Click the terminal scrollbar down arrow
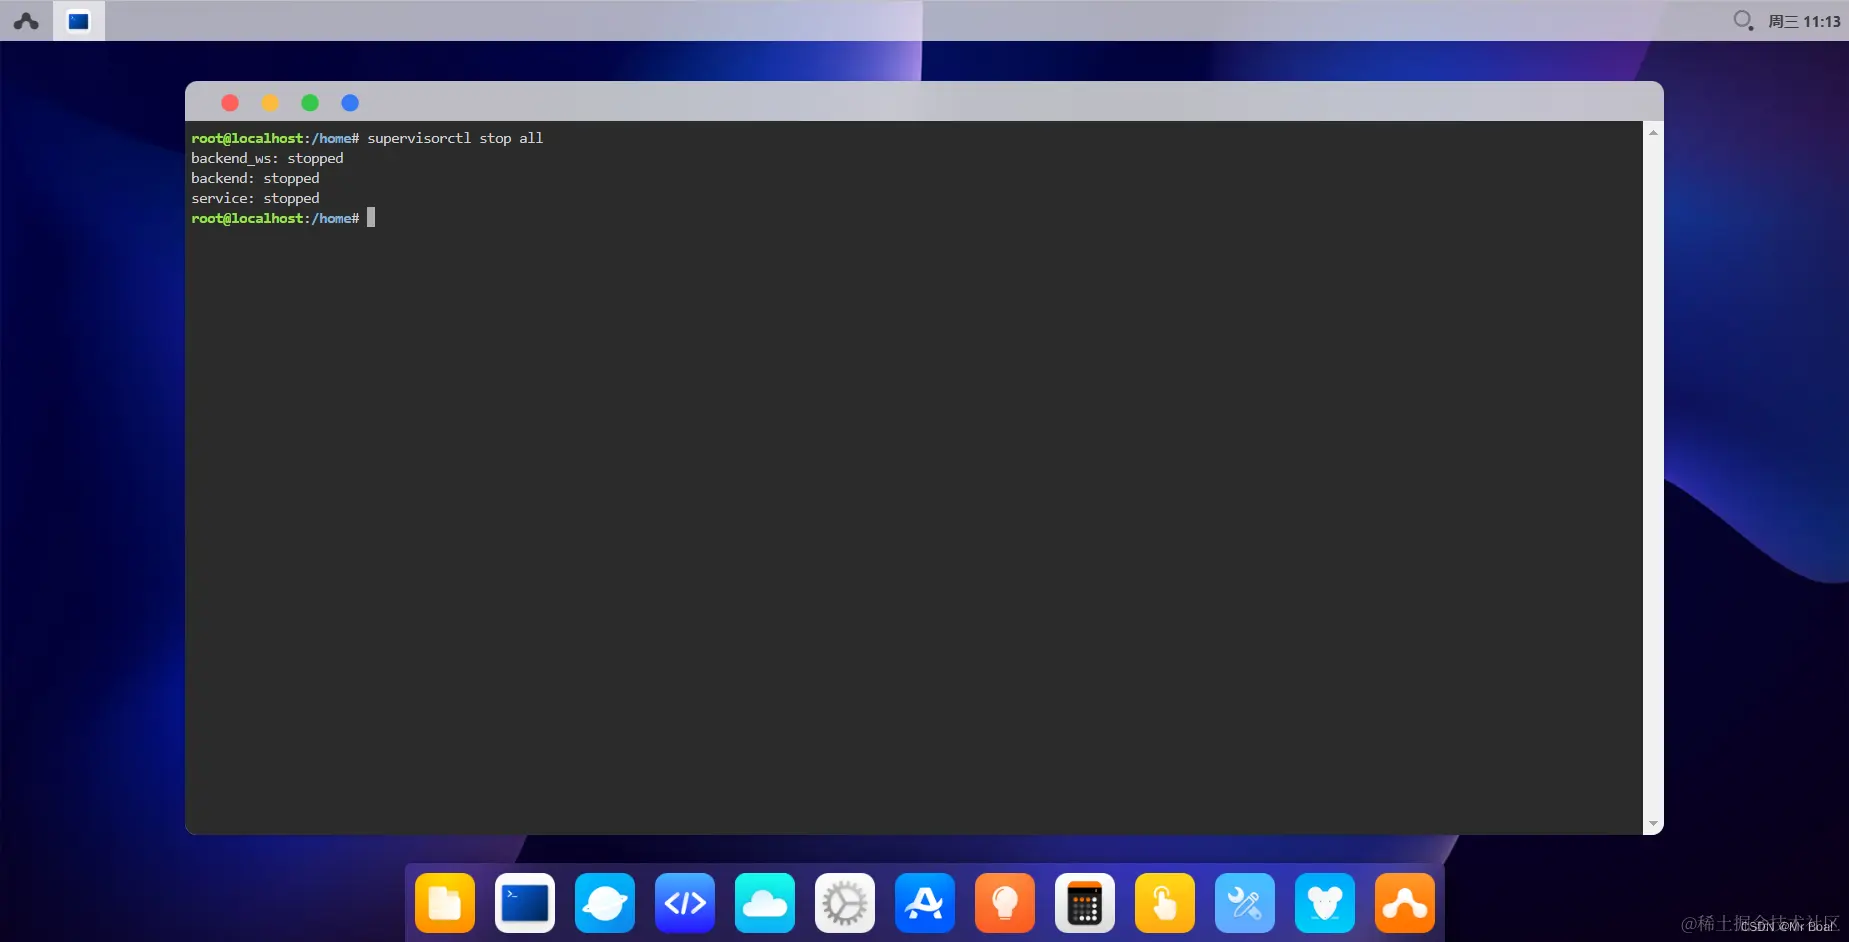Image resolution: width=1849 pixels, height=942 pixels. 1653,824
